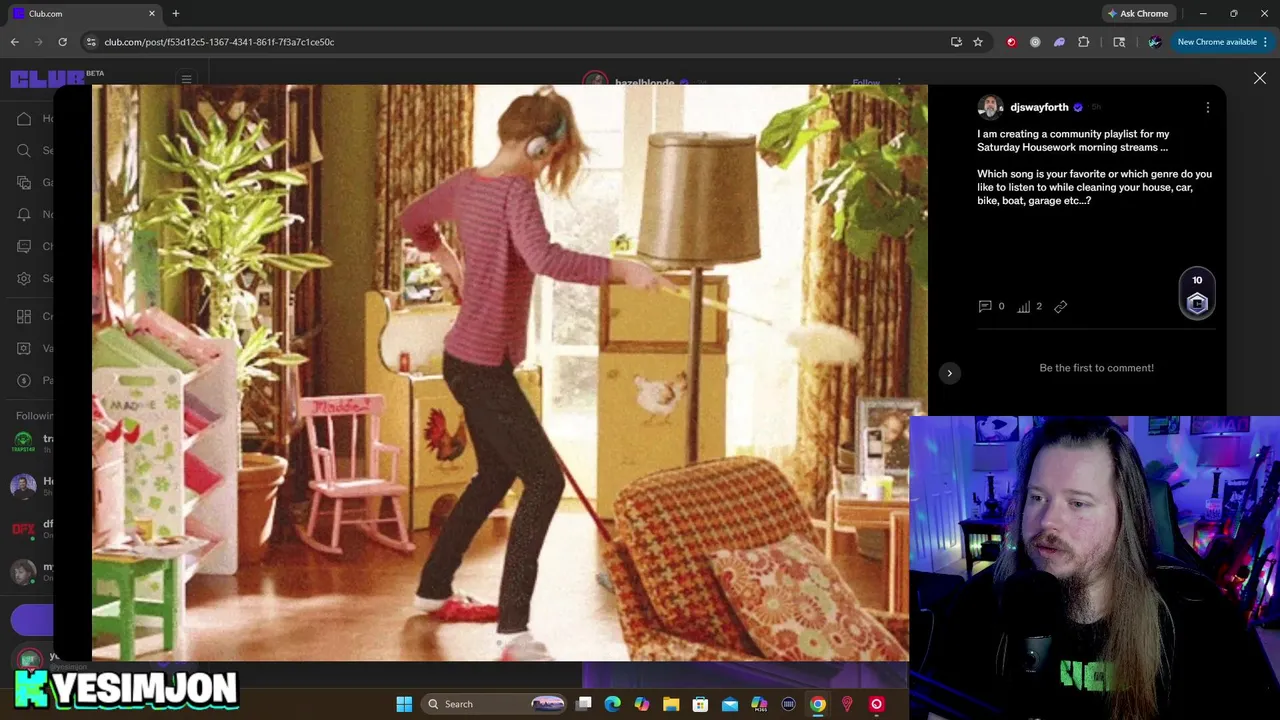
Task: Open the gray disc extension icon
Action: click(x=1035, y=42)
